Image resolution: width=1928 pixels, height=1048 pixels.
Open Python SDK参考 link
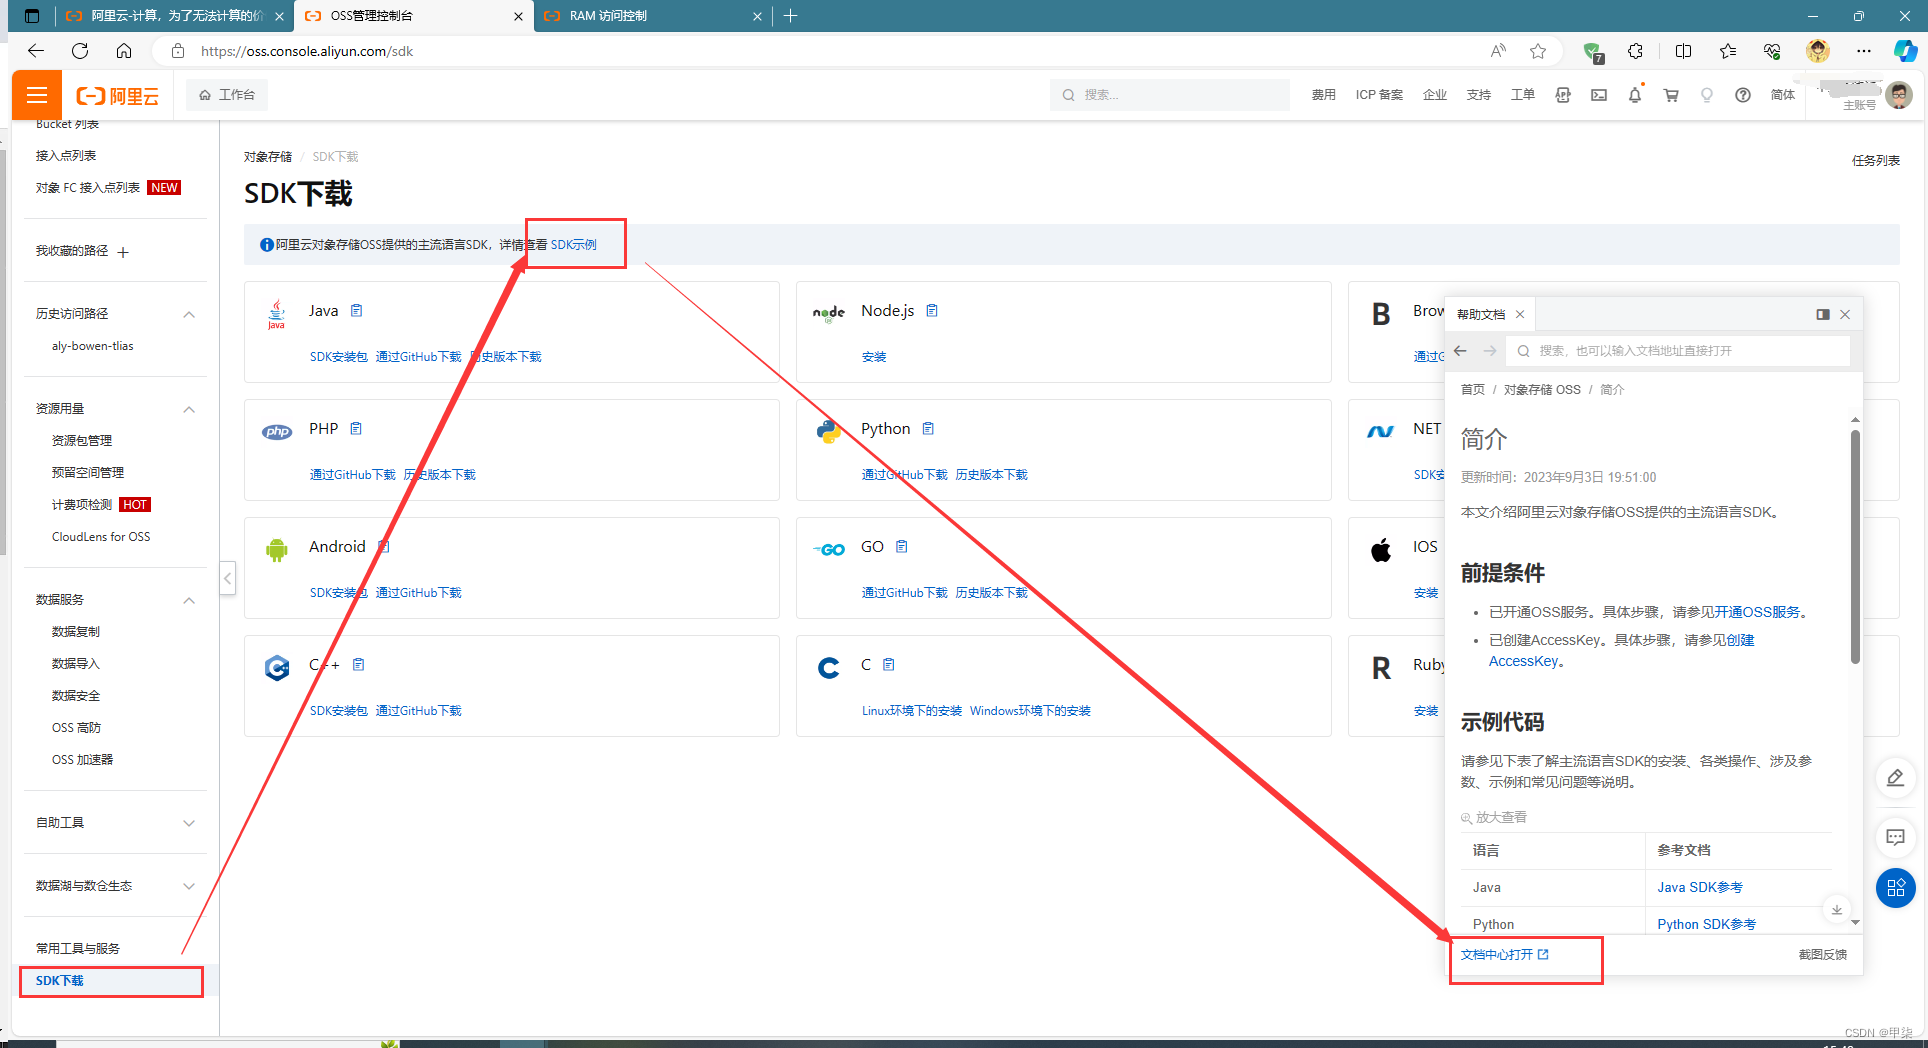(1706, 925)
